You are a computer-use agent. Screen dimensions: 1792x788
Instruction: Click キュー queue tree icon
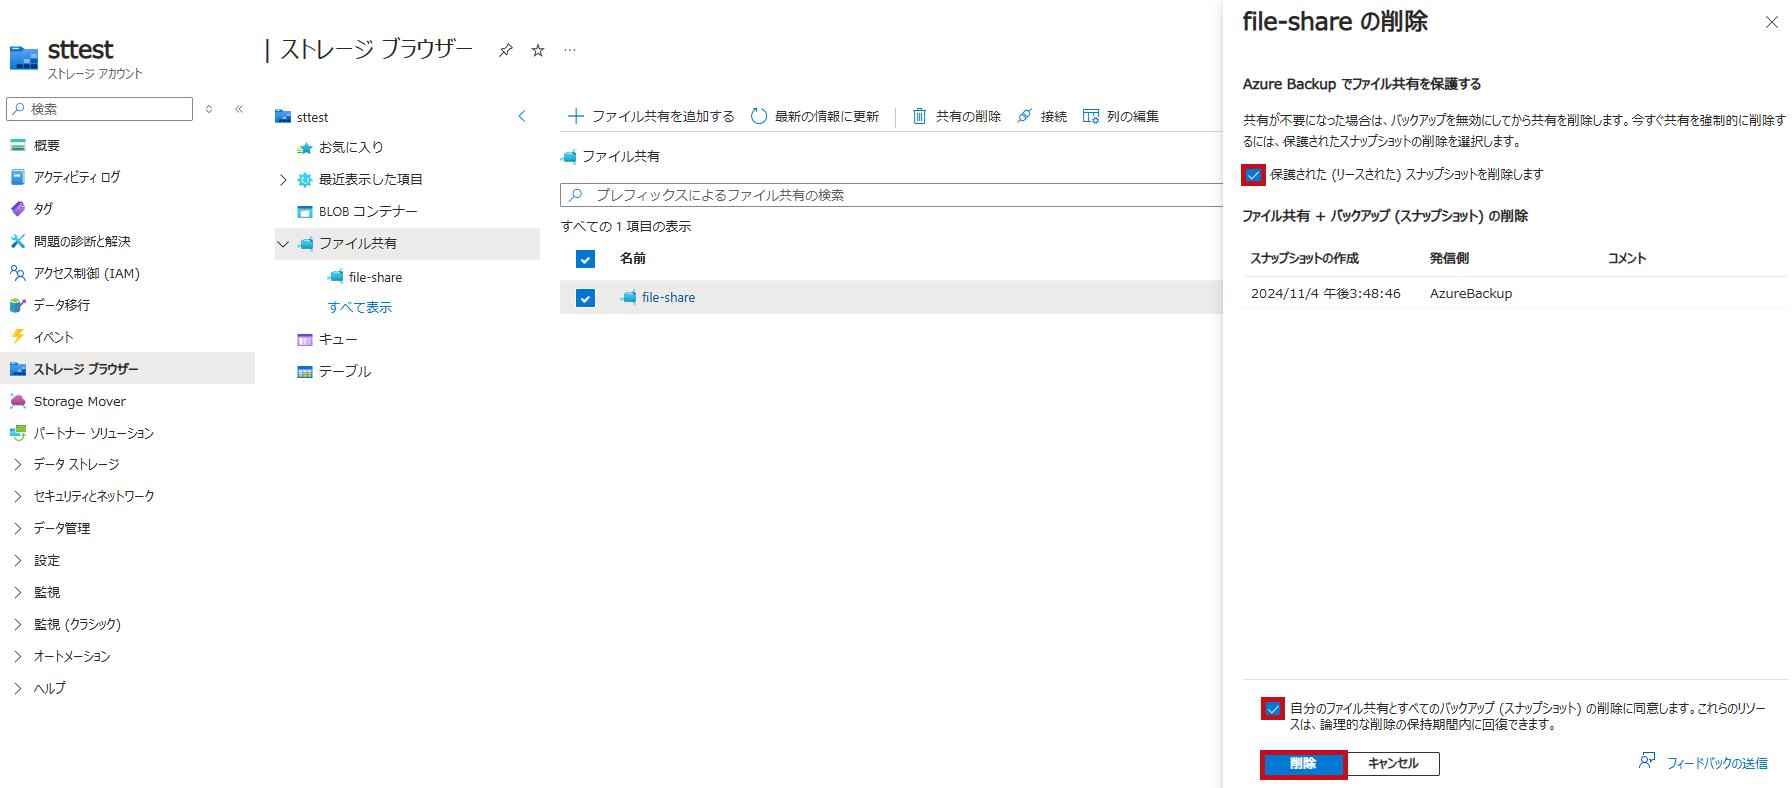[305, 340]
